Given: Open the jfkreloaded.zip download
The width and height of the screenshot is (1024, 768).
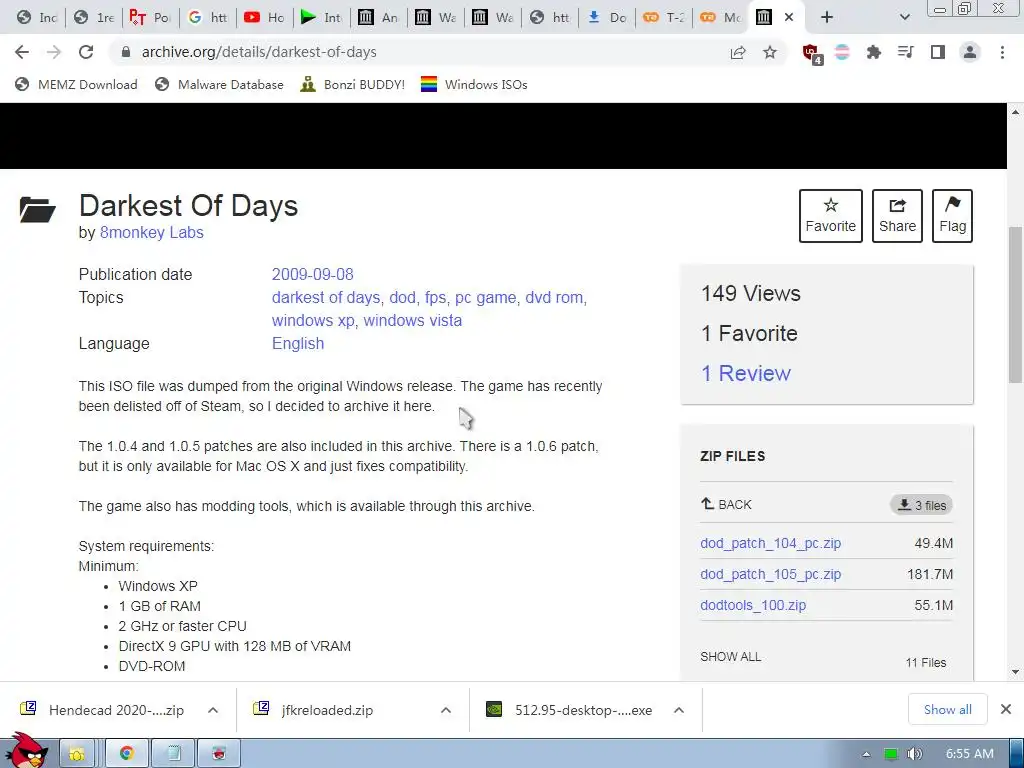Looking at the screenshot, I should [315, 710].
